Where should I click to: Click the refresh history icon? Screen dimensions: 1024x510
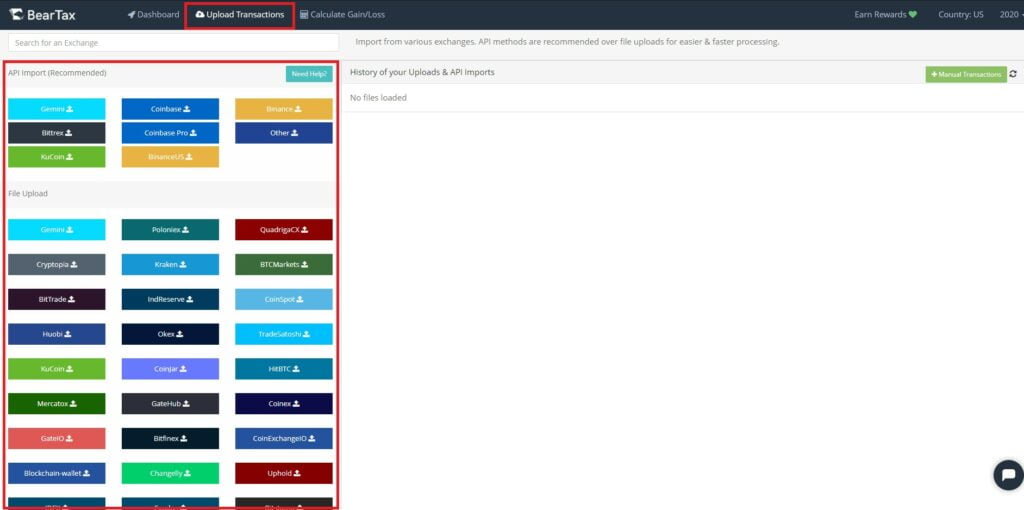(x=1013, y=74)
